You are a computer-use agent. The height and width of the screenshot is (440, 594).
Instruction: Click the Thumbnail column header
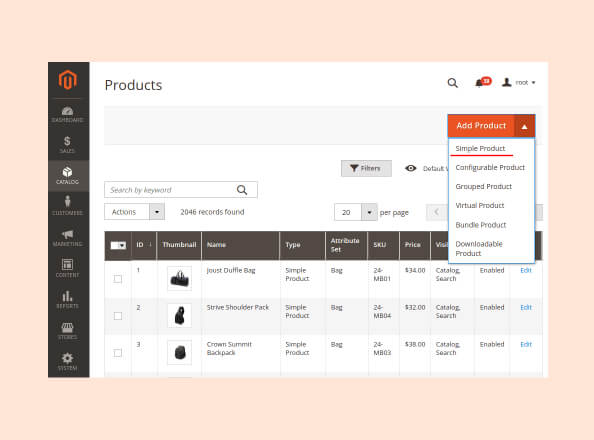click(179, 245)
